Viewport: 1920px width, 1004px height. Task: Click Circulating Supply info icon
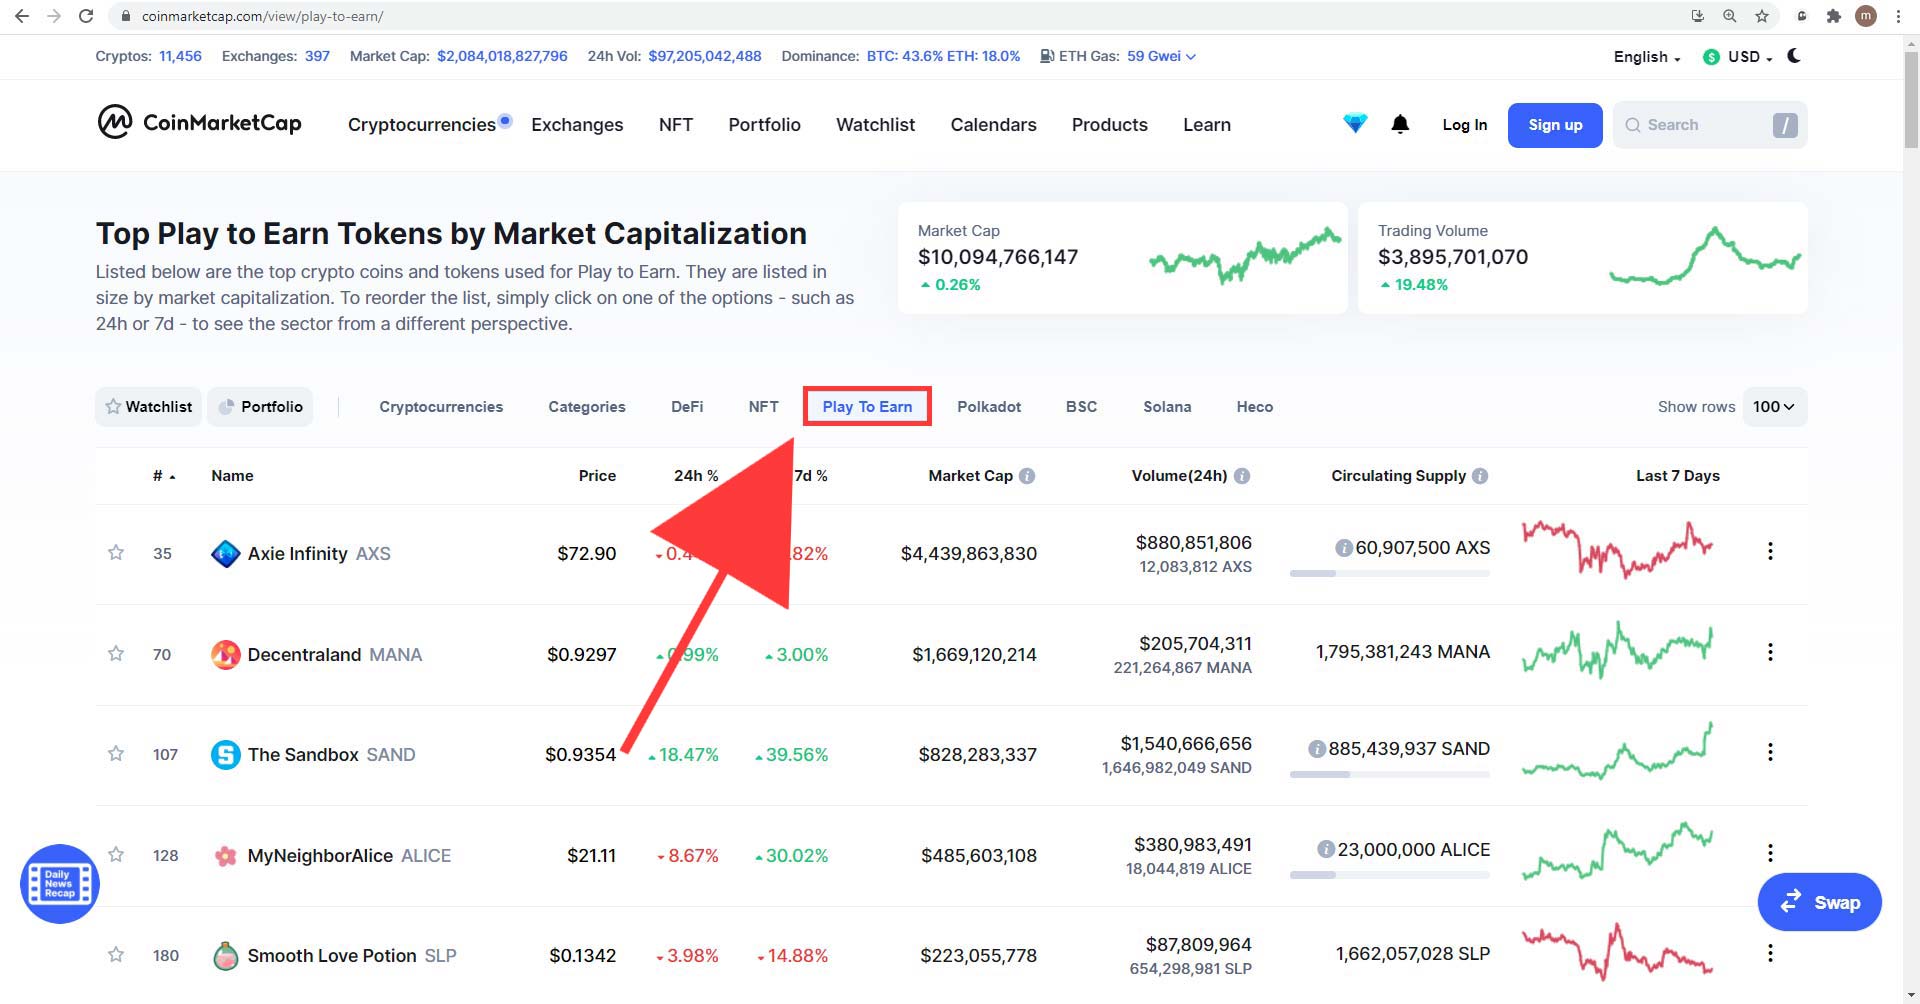tap(1480, 476)
